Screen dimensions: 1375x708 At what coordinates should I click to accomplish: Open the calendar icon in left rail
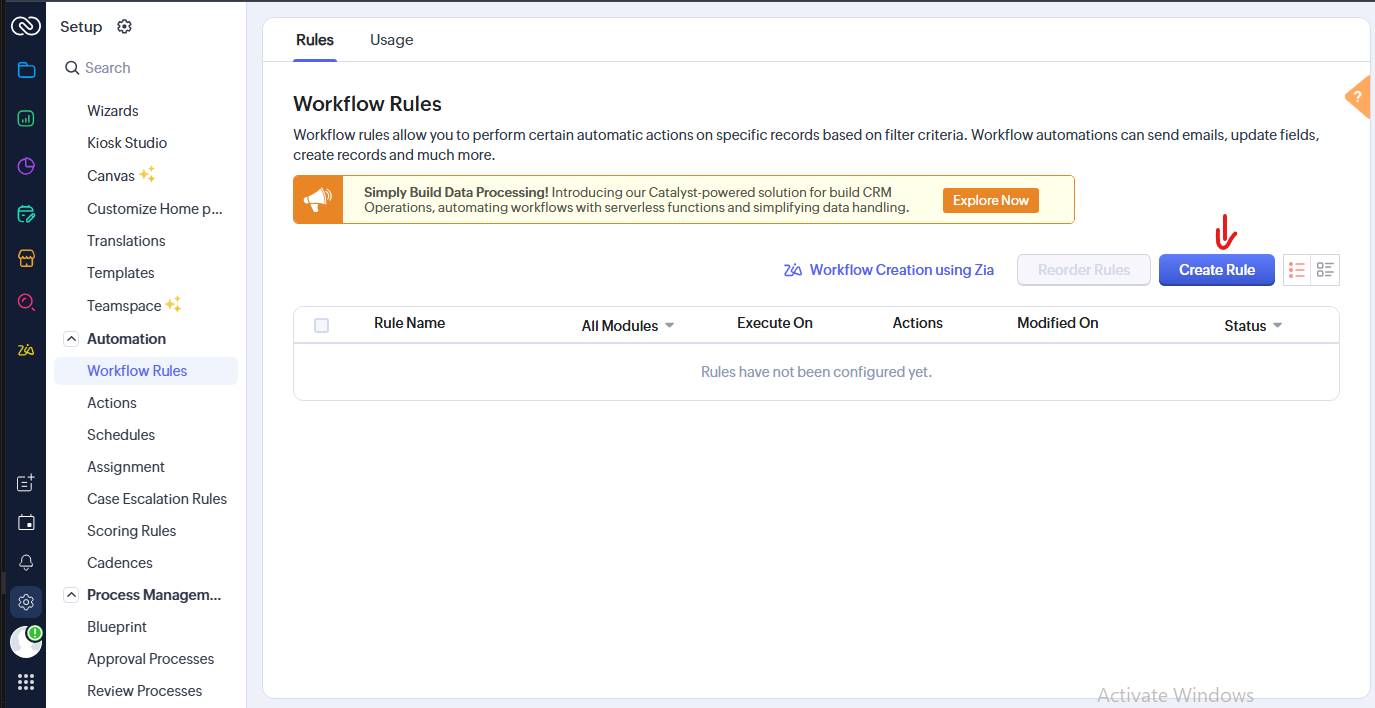(26, 523)
